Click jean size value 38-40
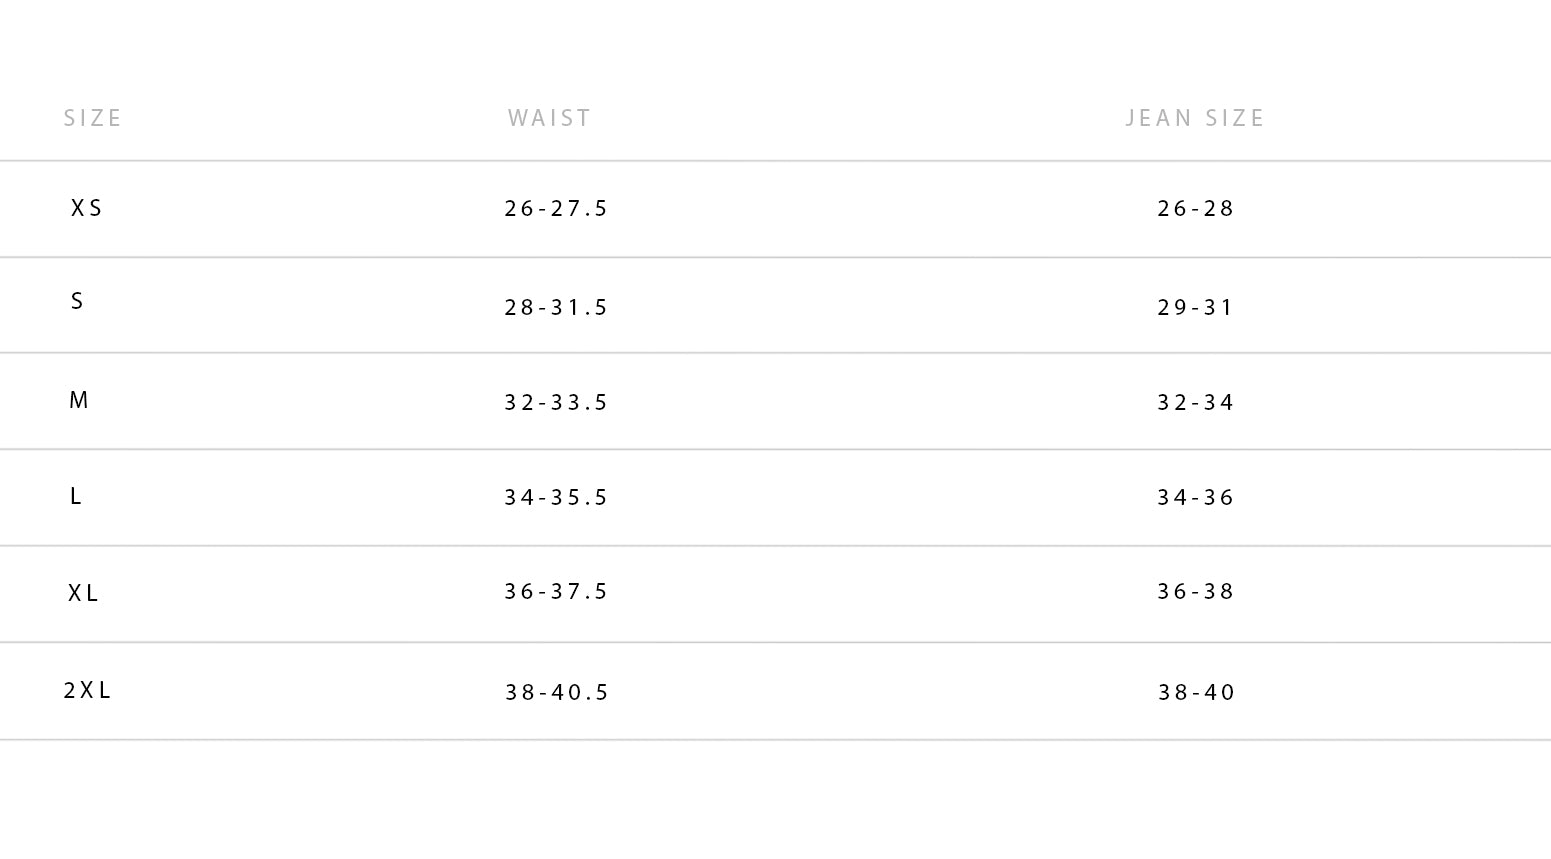 1197,692
